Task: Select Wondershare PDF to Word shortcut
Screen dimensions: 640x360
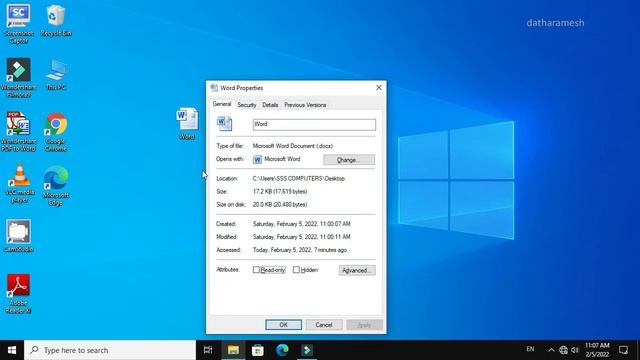Action: point(18,131)
